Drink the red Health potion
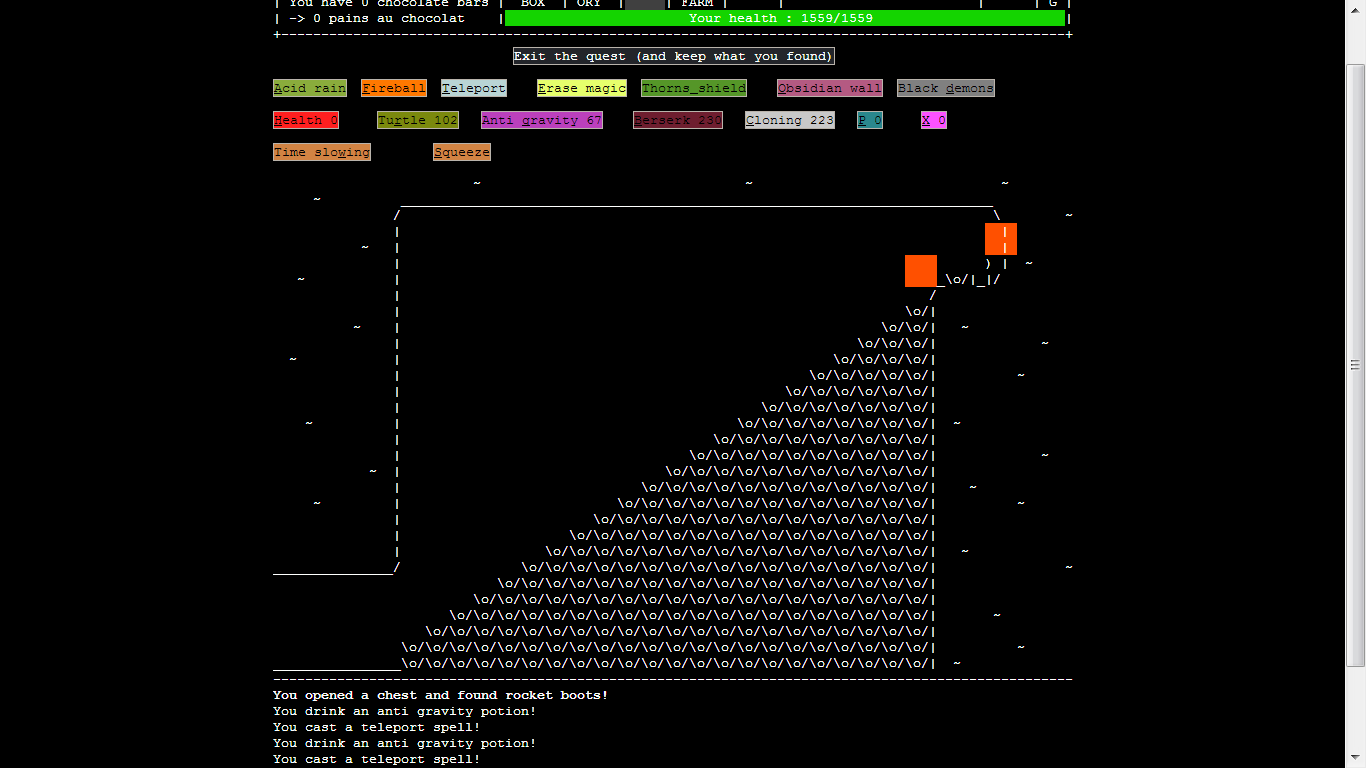 (x=306, y=120)
